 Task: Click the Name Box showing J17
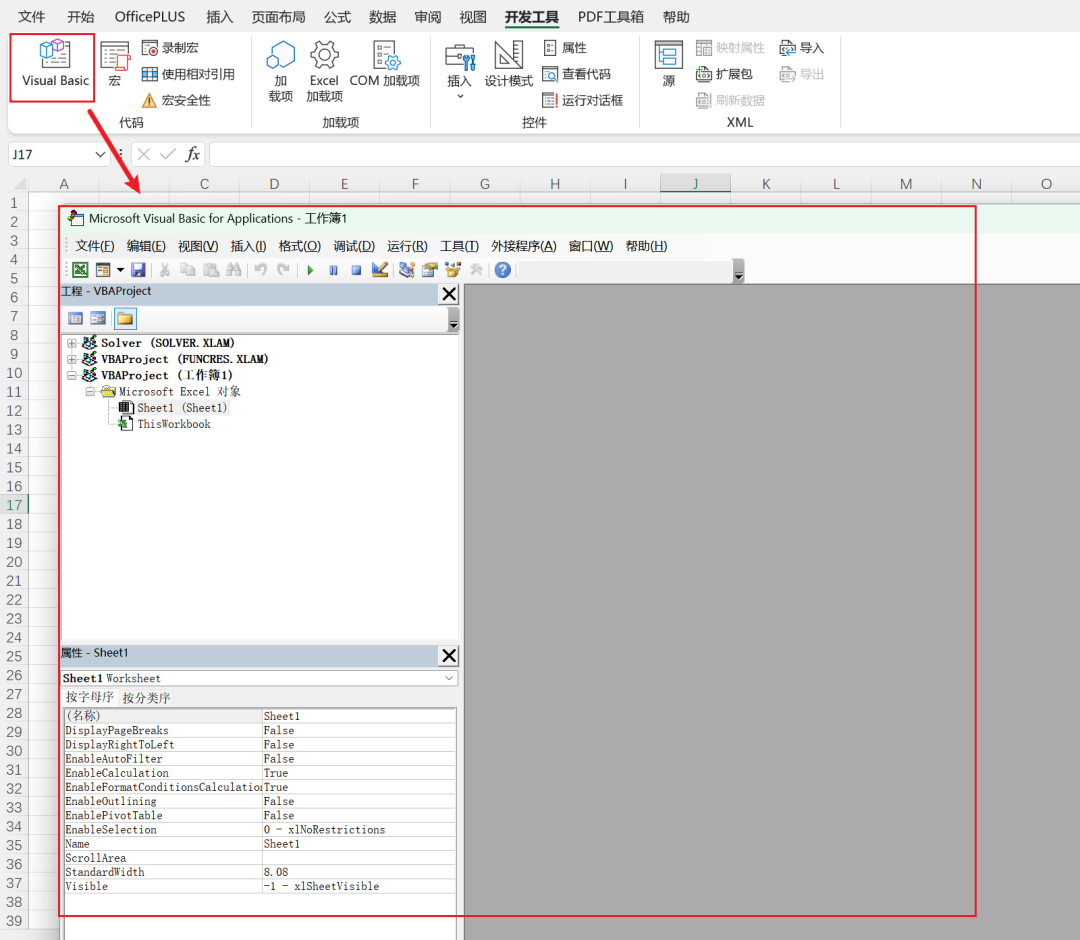tap(58, 154)
